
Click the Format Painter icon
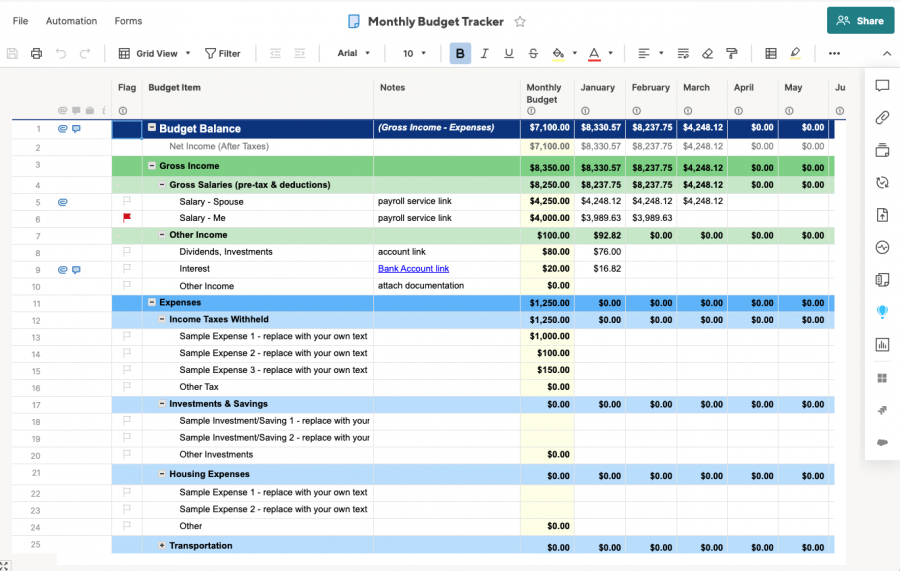click(732, 53)
